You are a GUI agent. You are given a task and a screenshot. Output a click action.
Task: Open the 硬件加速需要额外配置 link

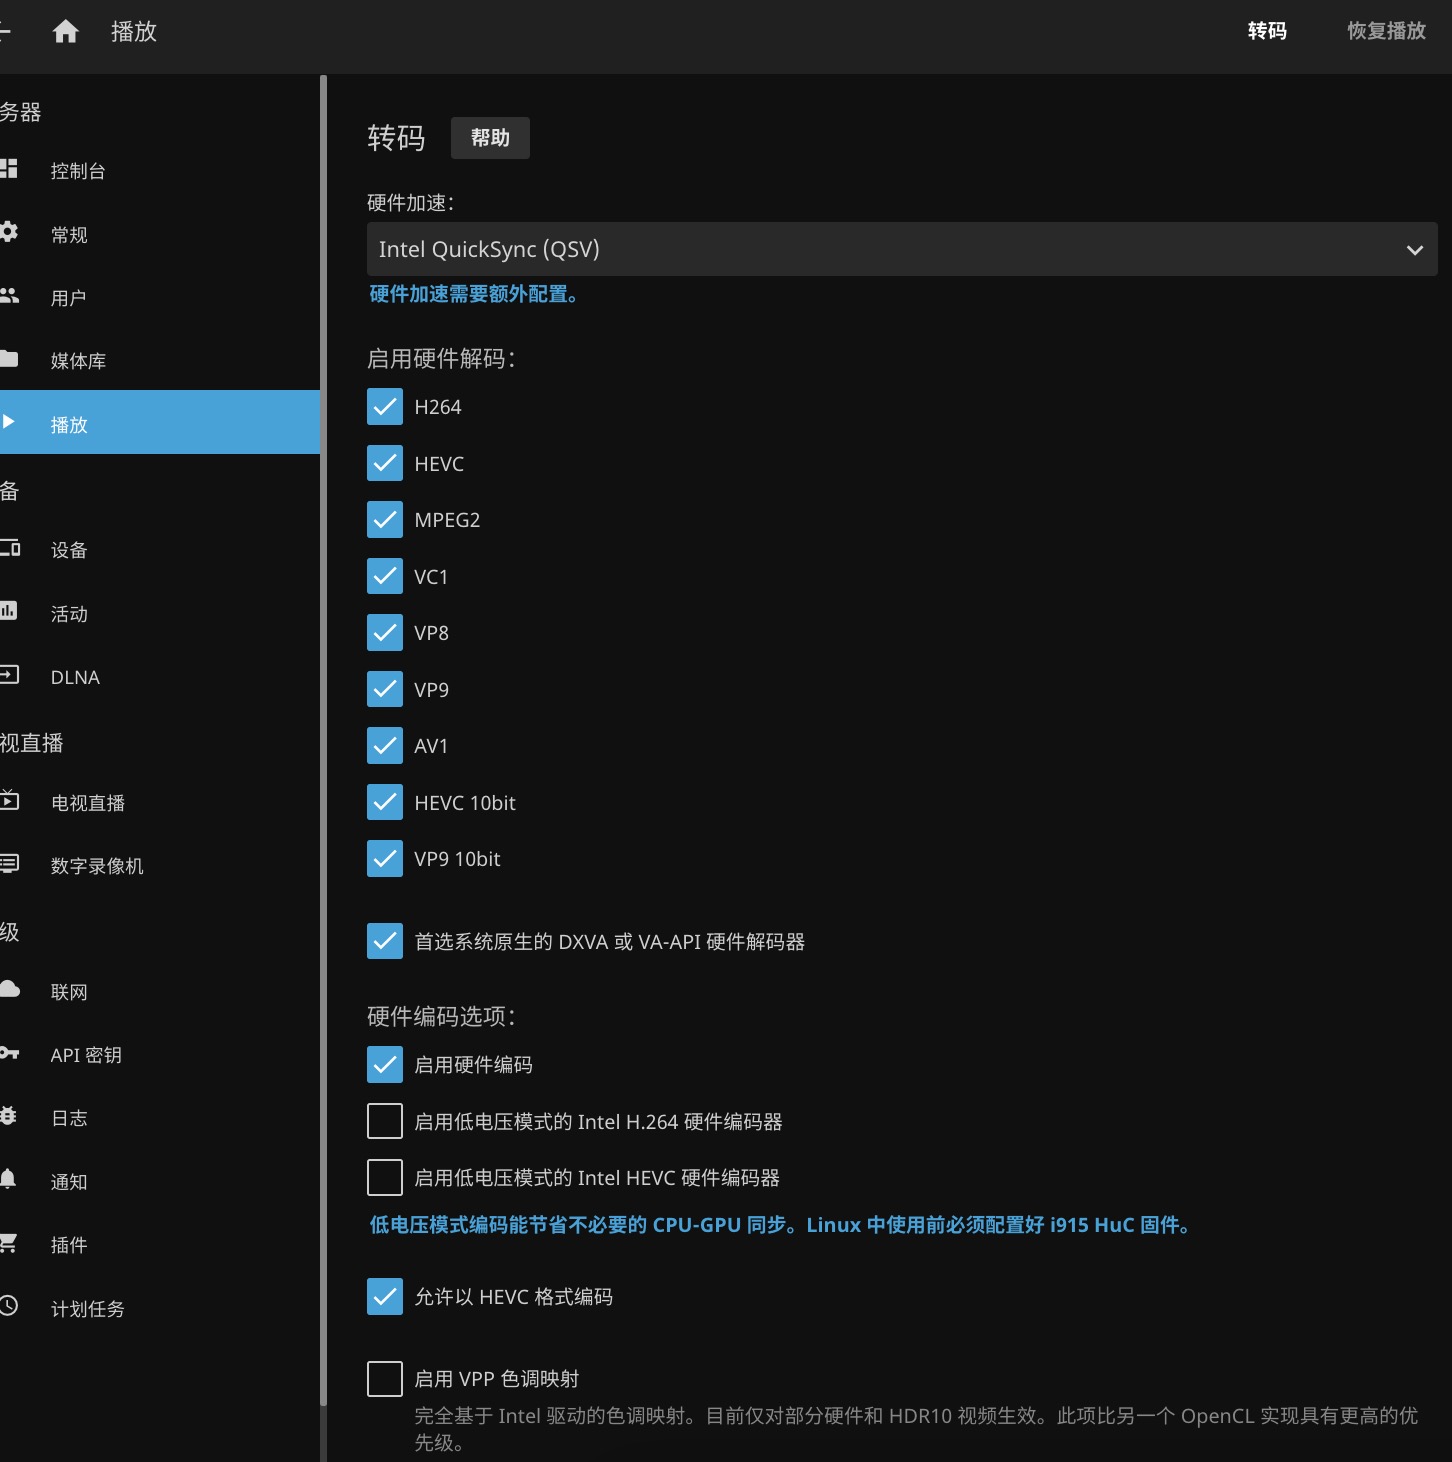(x=473, y=294)
